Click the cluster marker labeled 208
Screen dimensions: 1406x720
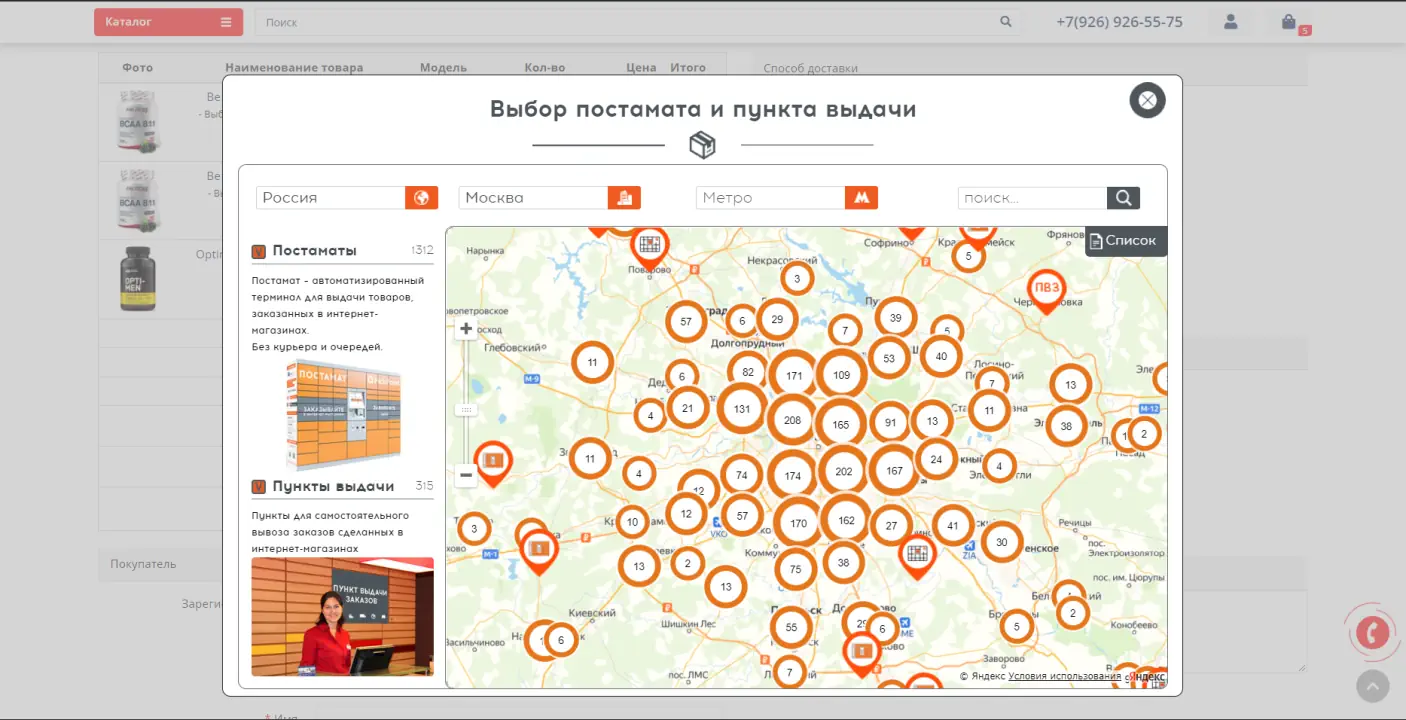point(792,420)
